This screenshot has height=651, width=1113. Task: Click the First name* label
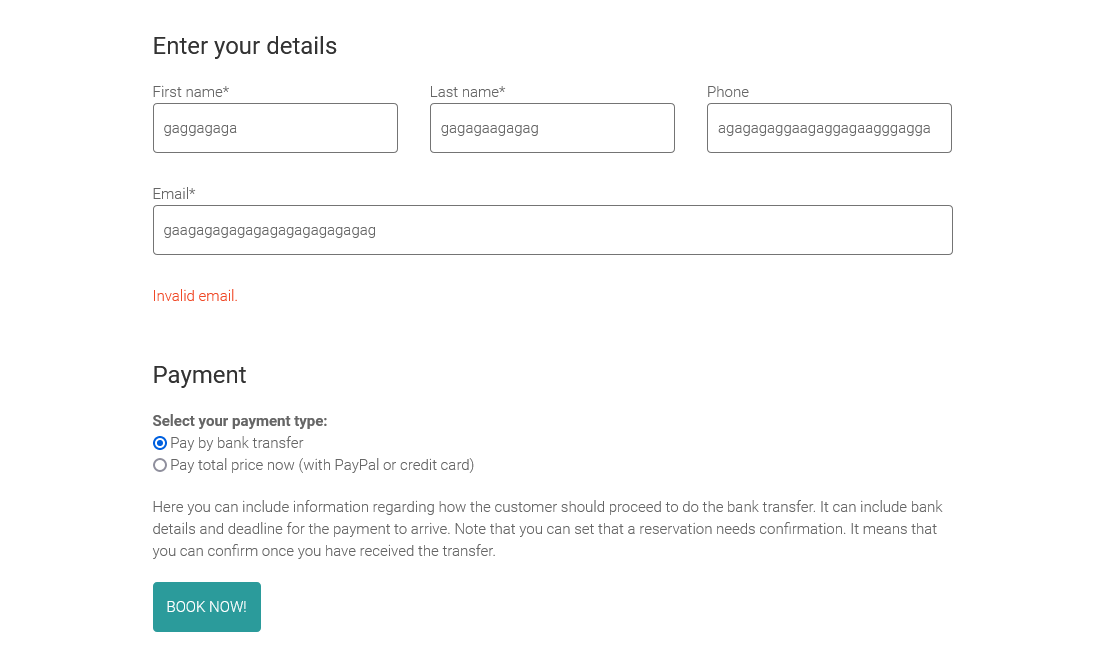(191, 92)
